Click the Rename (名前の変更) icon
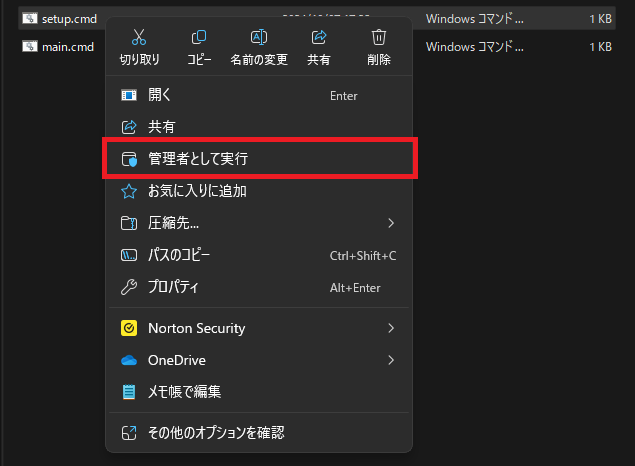The width and height of the screenshot is (635, 466). (x=258, y=38)
